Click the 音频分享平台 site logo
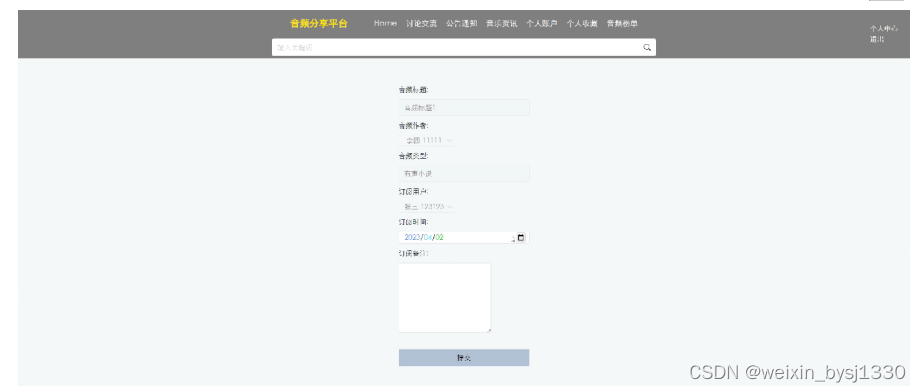 [x=319, y=24]
